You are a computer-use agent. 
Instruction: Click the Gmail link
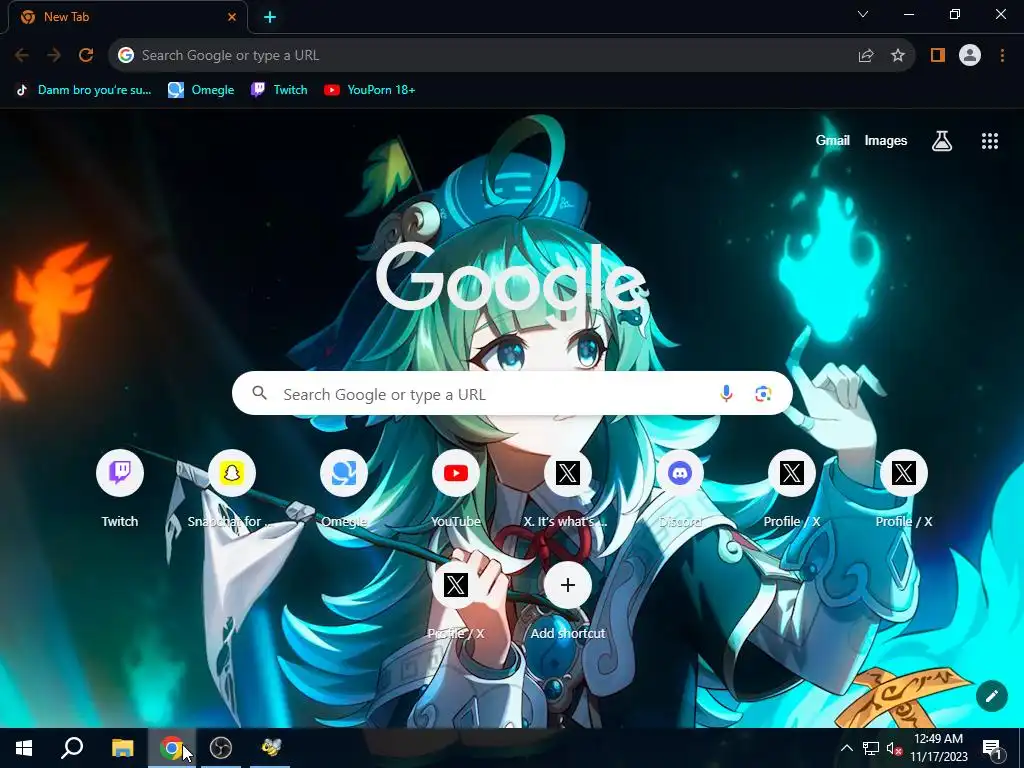coord(833,140)
